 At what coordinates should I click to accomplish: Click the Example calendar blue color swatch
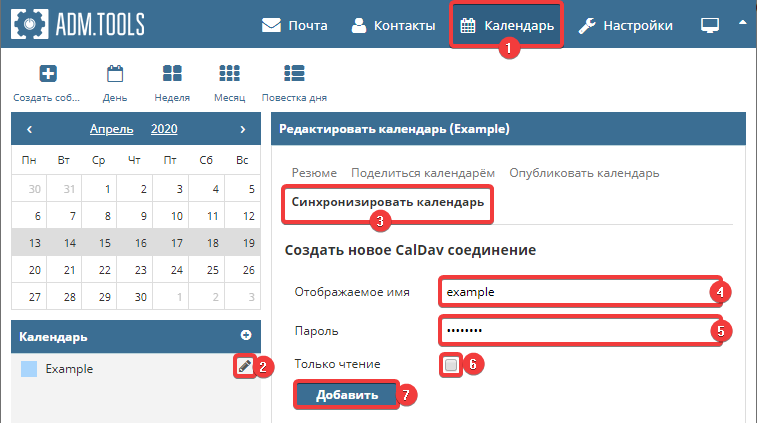coord(28,369)
